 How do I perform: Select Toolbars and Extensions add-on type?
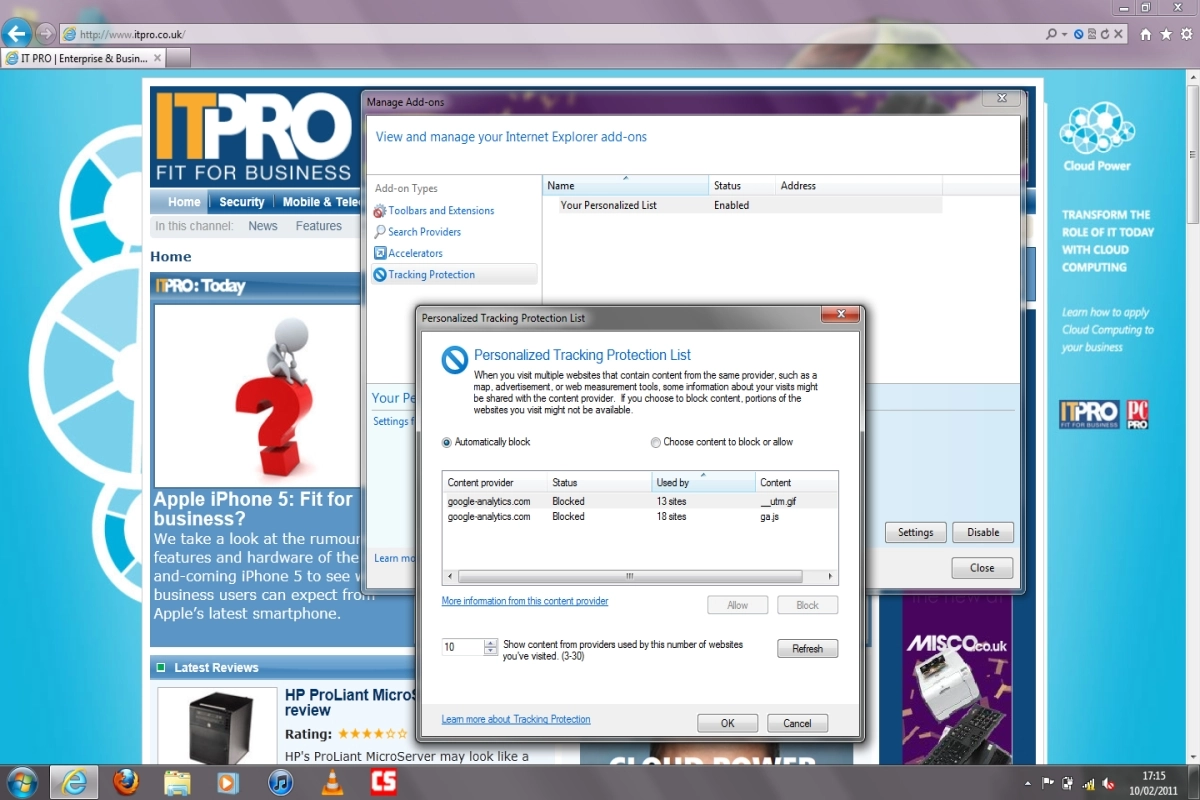pos(441,211)
